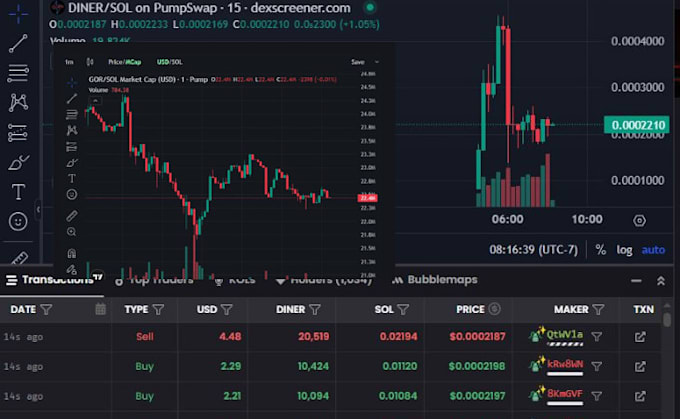680x419 pixels.
Task: Click the 2.21 USD amount cell
Action: tap(232, 396)
